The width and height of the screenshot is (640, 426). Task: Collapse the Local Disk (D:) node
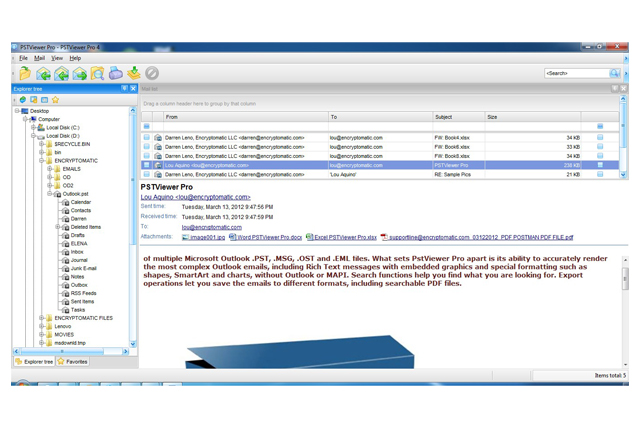click(33, 136)
